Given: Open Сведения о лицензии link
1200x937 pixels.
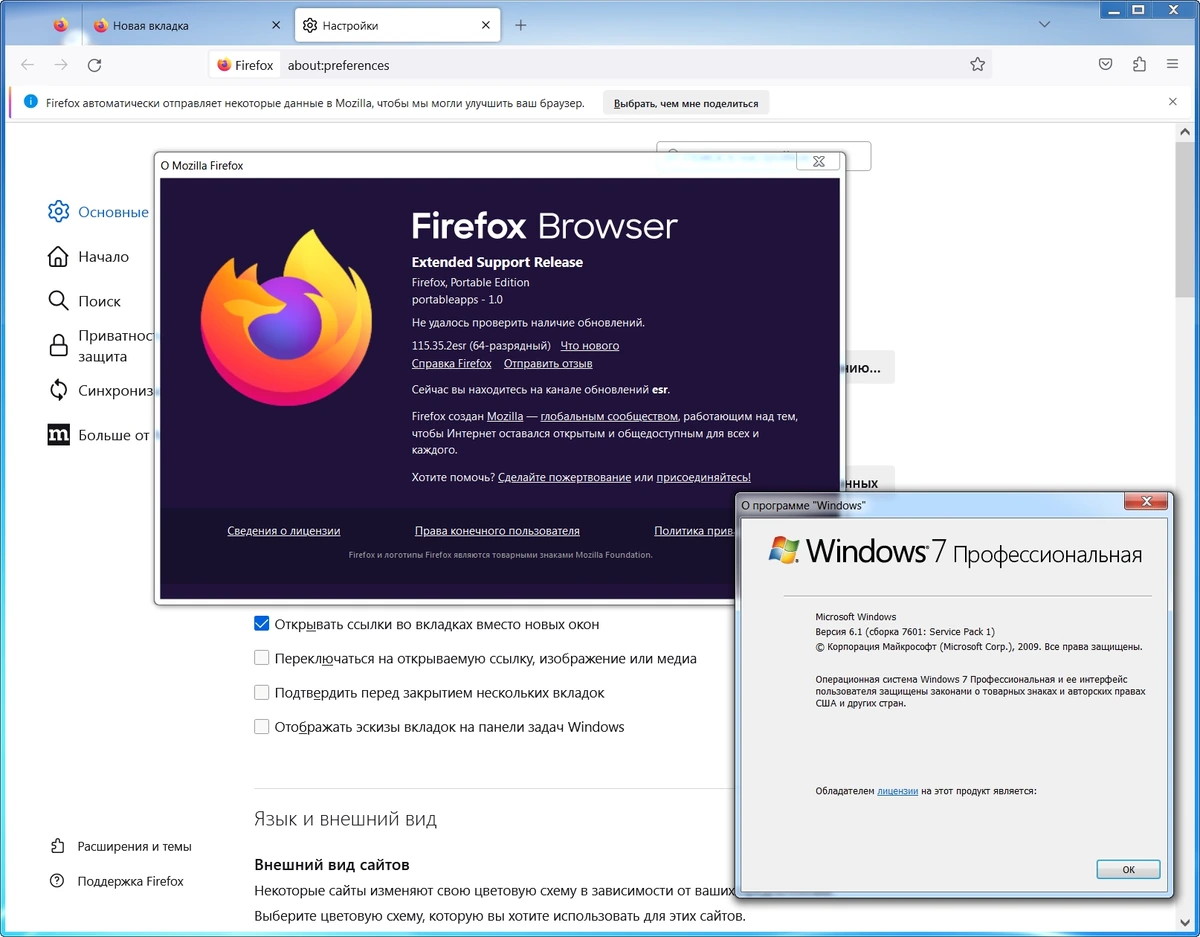Looking at the screenshot, I should tap(284, 531).
